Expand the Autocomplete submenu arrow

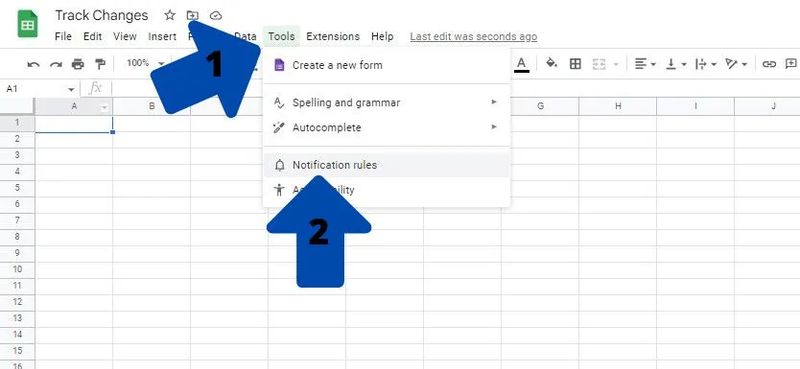click(494, 127)
